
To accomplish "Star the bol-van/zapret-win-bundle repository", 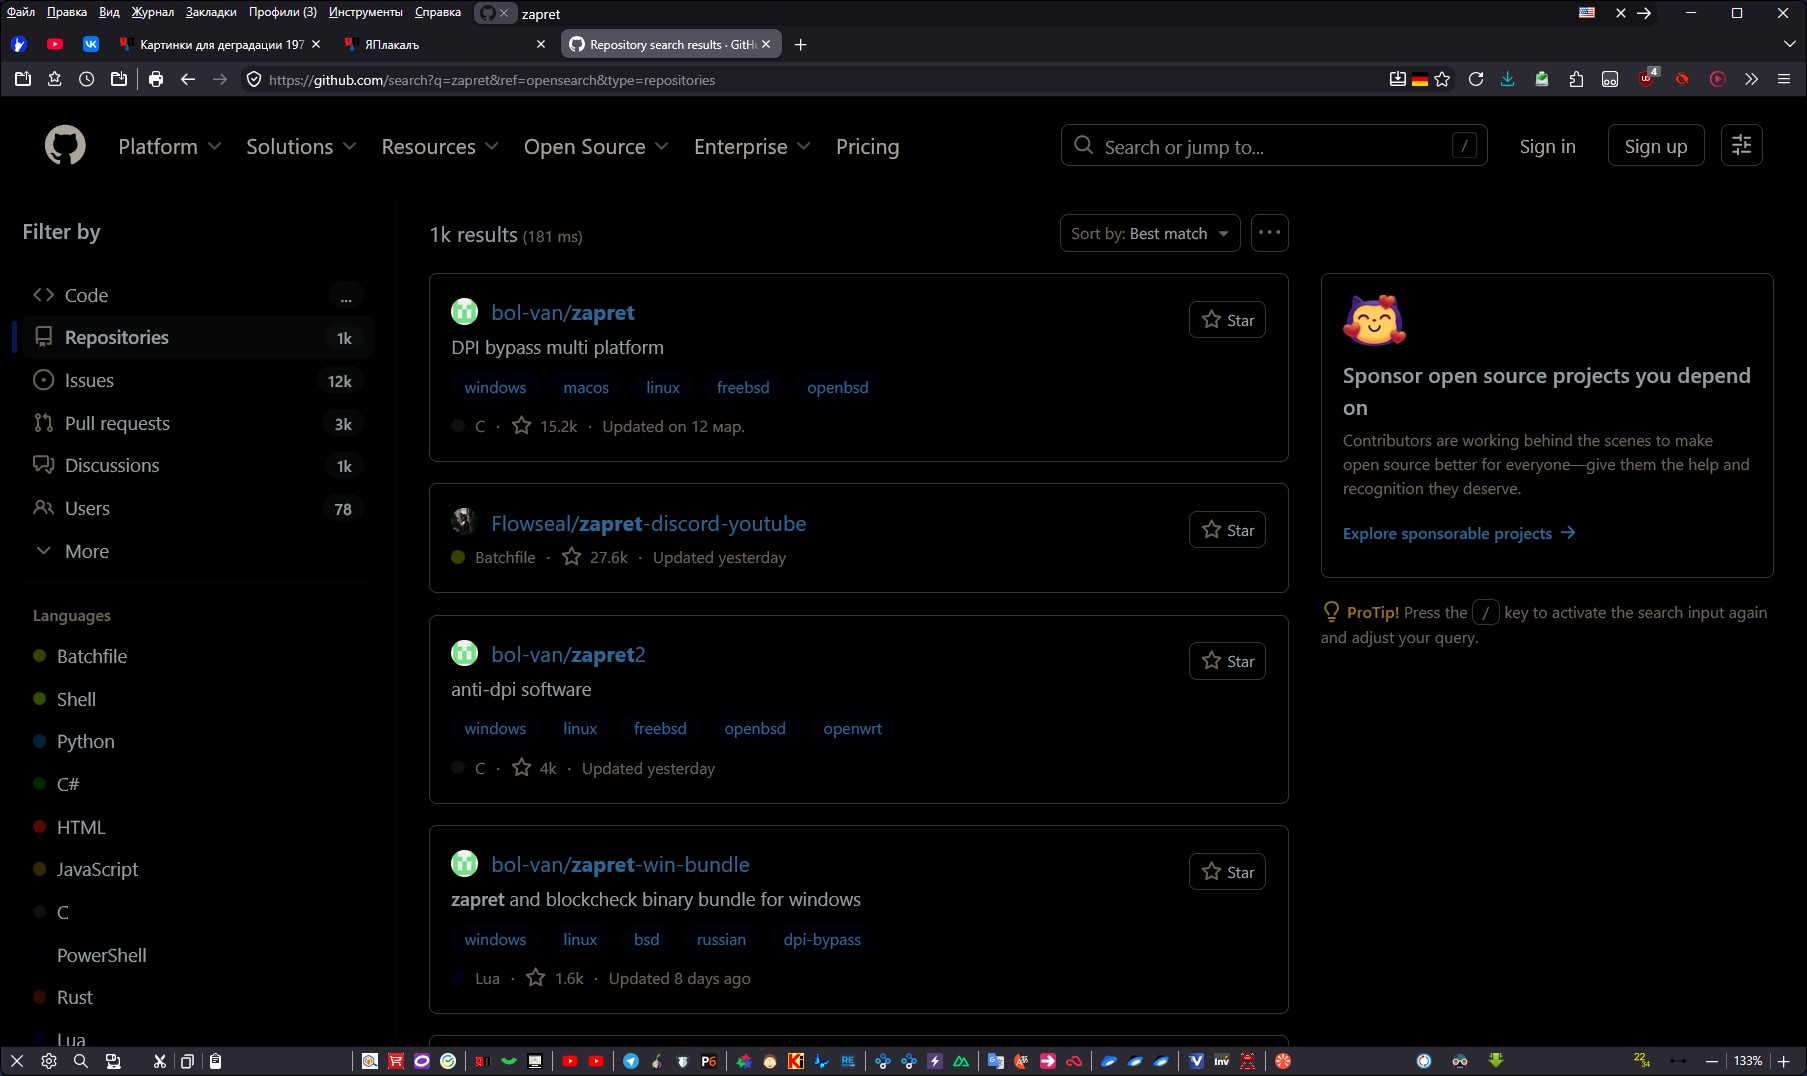I will pos(1227,872).
